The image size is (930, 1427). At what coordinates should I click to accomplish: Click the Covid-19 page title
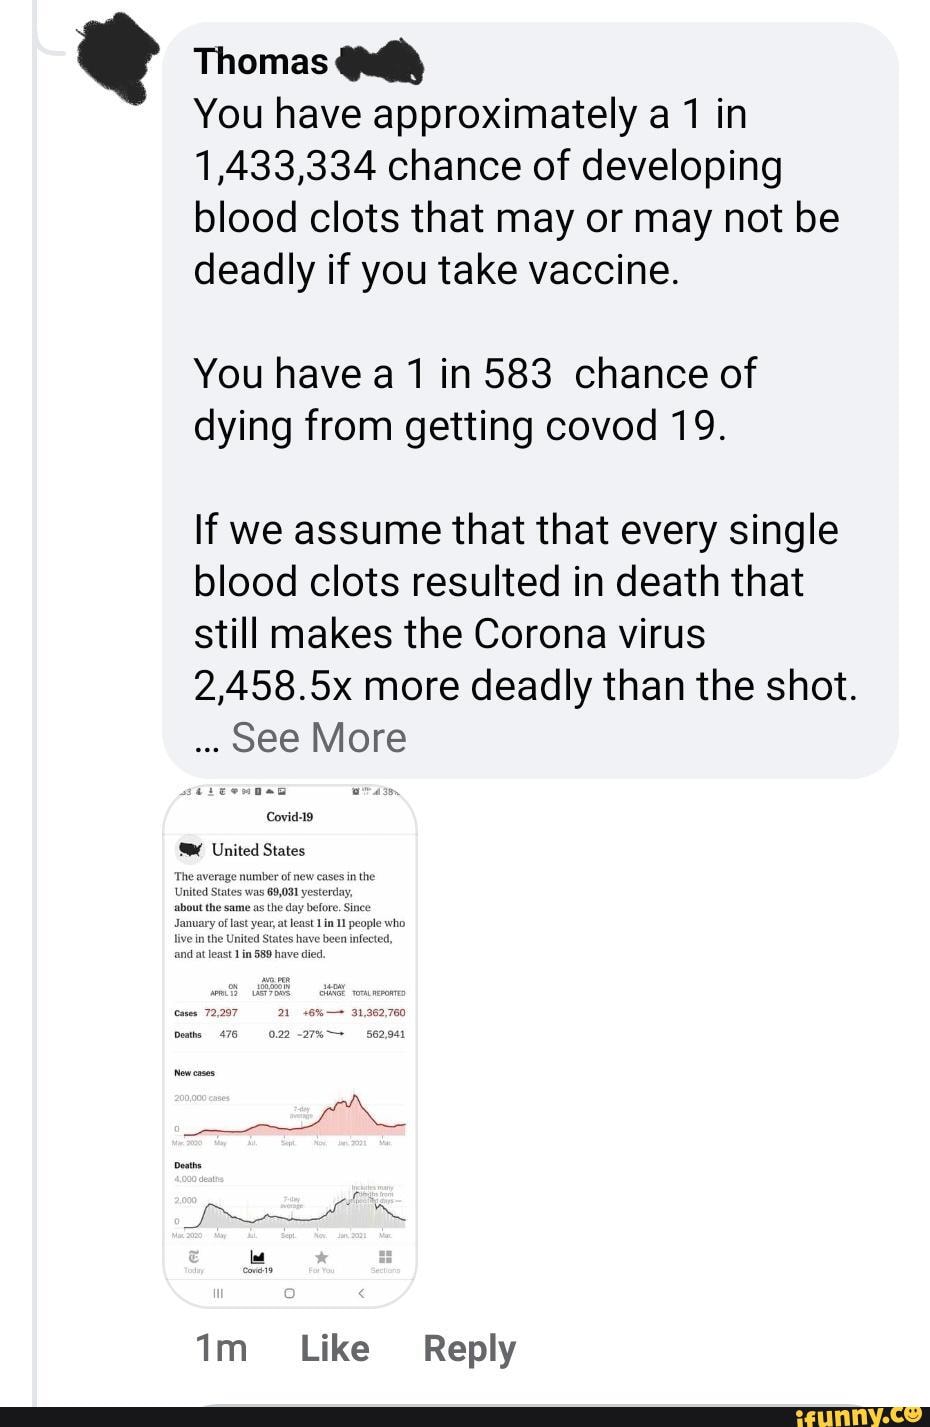[x=290, y=817]
